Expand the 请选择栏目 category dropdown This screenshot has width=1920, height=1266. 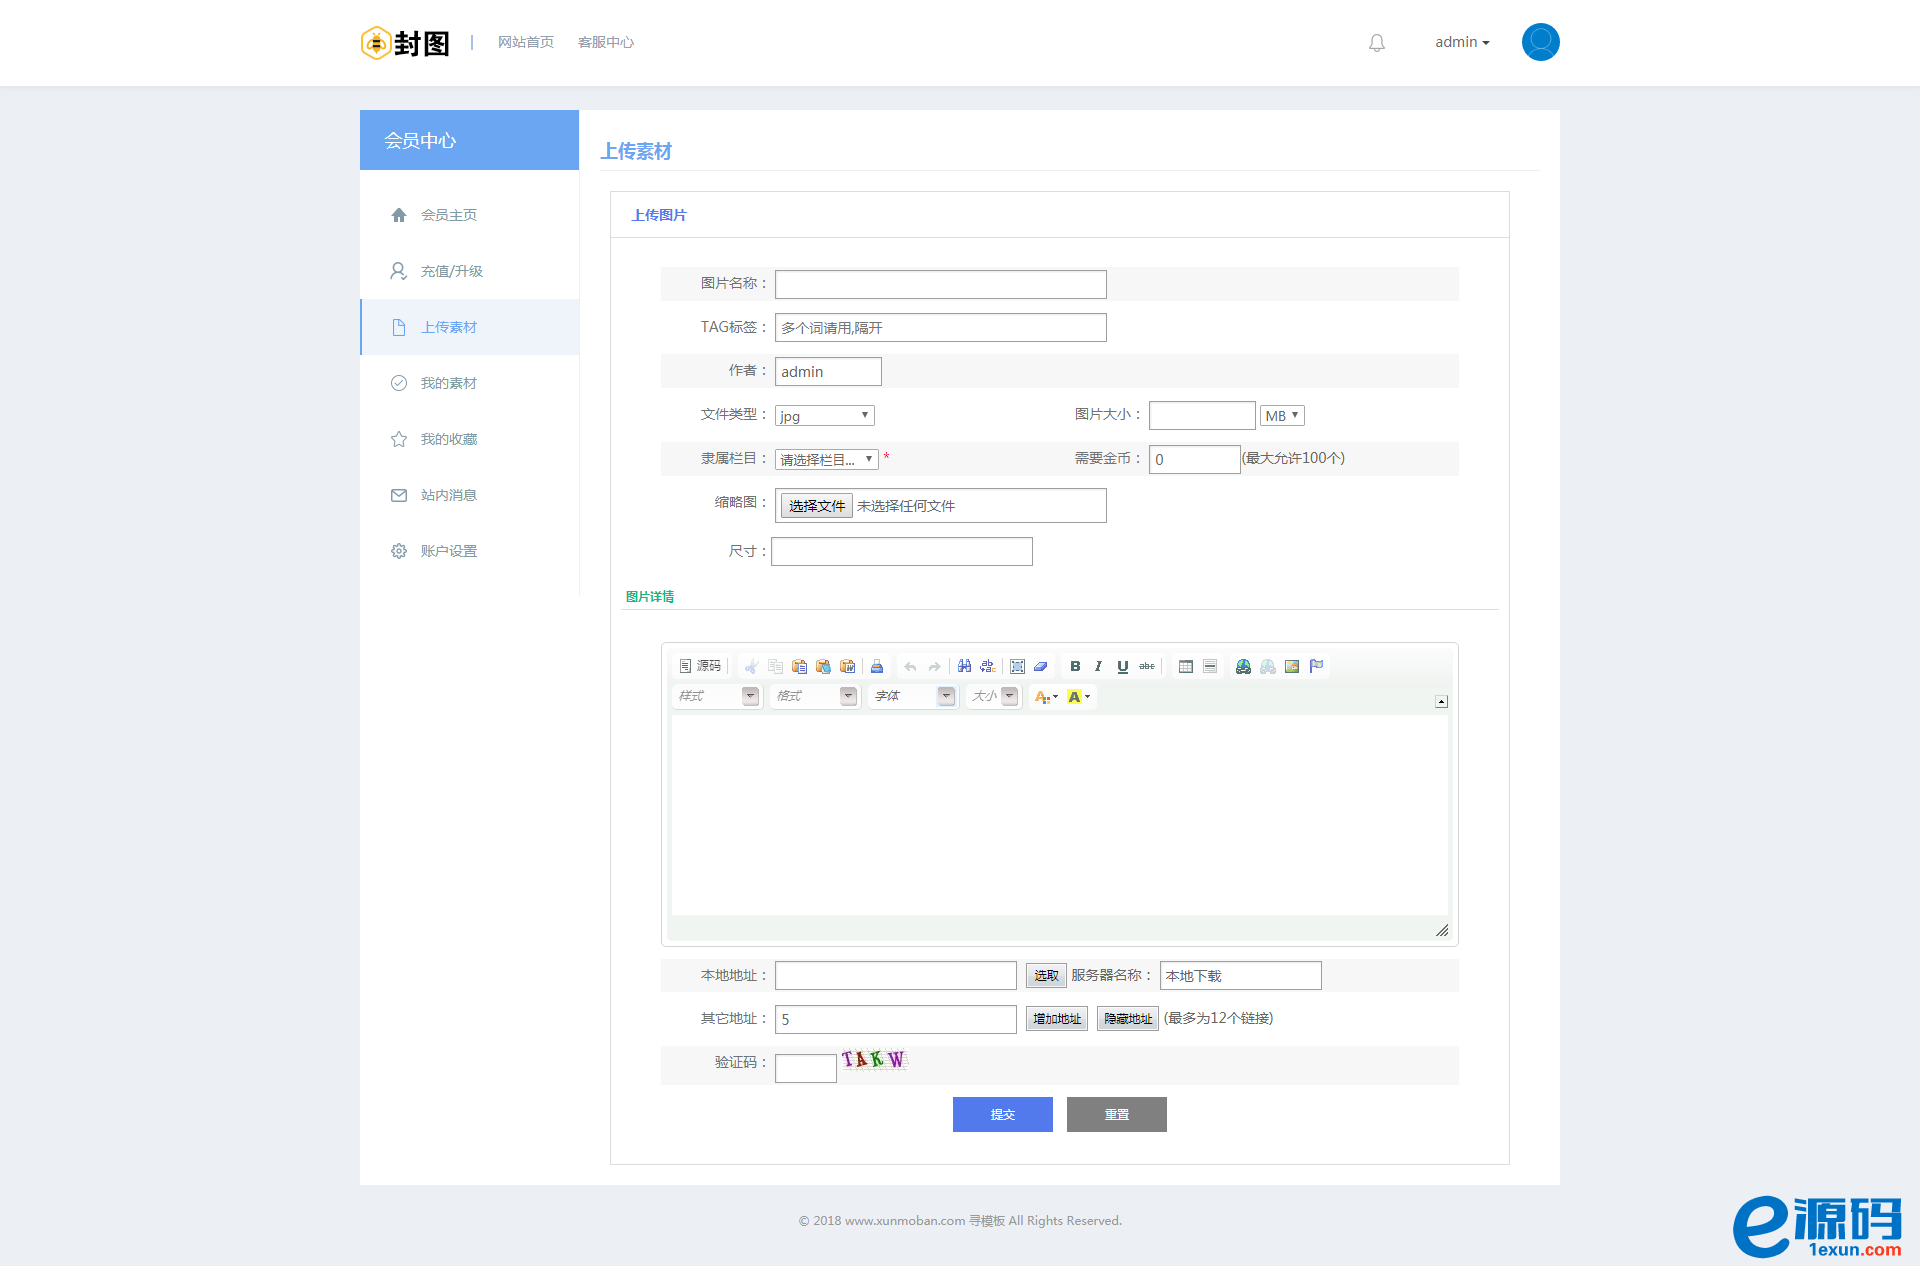click(x=826, y=459)
